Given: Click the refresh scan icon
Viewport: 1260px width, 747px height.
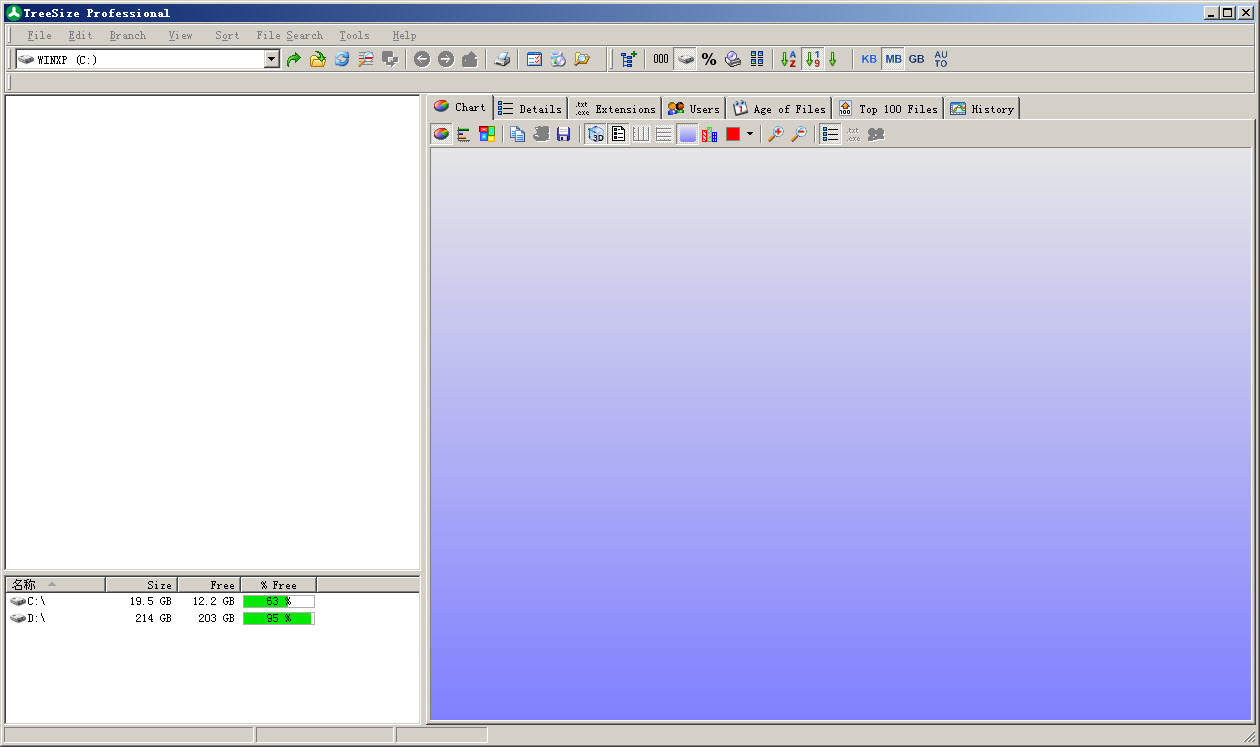Looking at the screenshot, I should click(x=342, y=60).
